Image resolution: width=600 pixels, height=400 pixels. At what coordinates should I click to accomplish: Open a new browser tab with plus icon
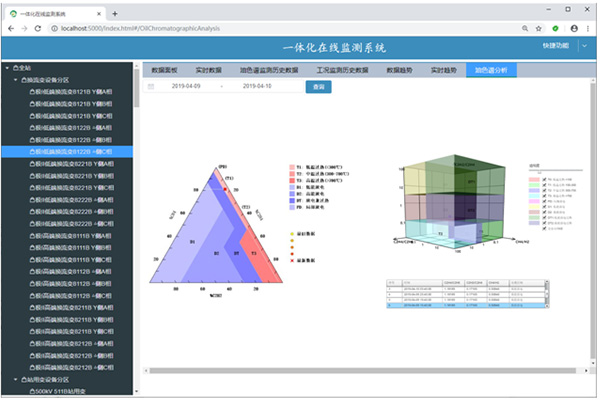115,12
